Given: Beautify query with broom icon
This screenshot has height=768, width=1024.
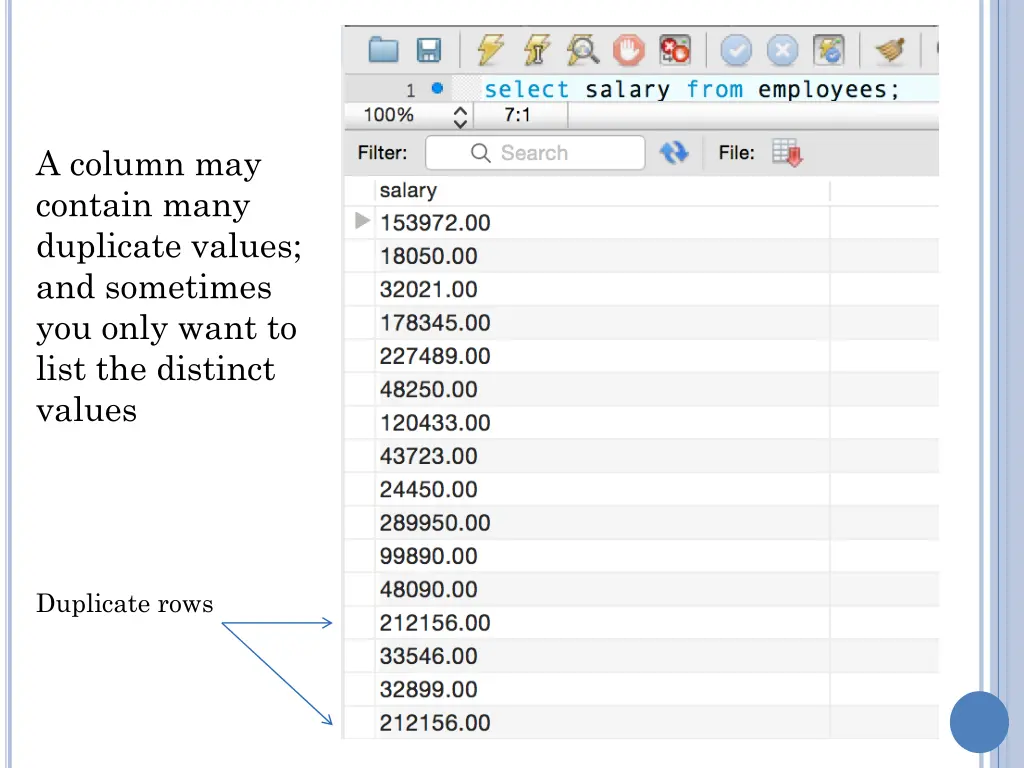Looking at the screenshot, I should pyautogui.click(x=890, y=50).
